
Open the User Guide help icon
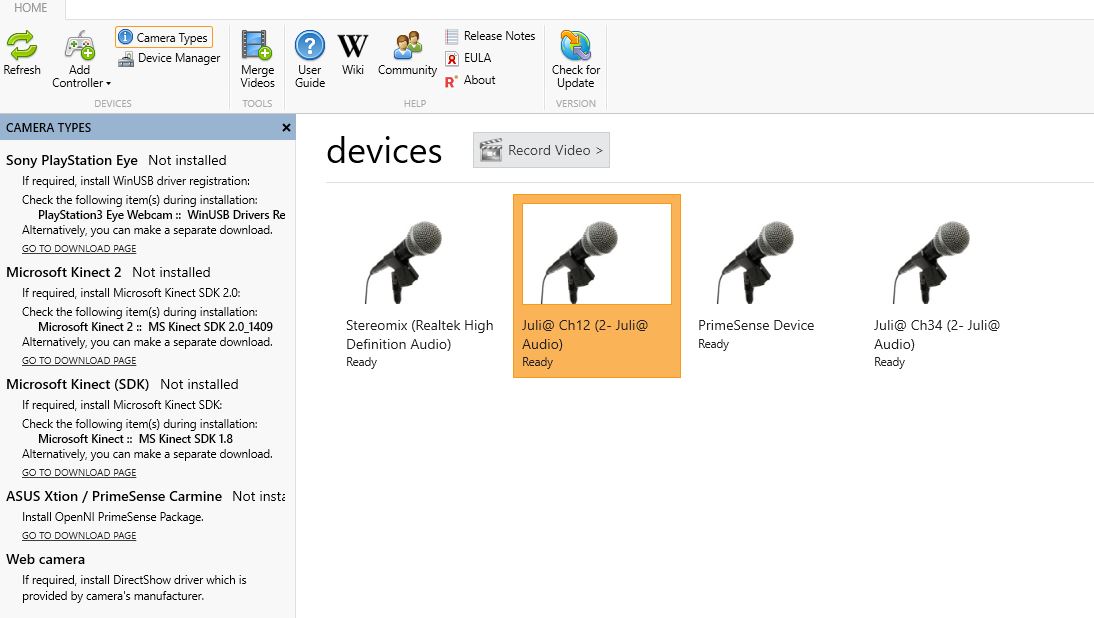click(310, 59)
